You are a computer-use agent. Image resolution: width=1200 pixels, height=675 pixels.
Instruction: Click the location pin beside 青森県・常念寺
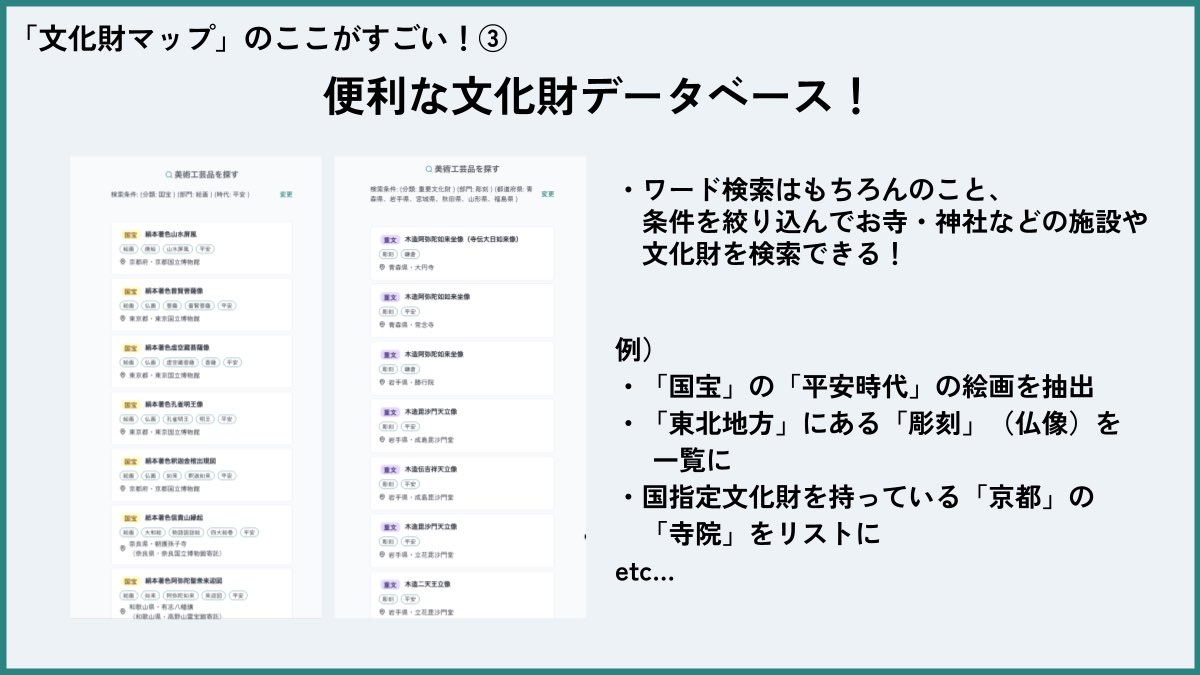pos(382,325)
